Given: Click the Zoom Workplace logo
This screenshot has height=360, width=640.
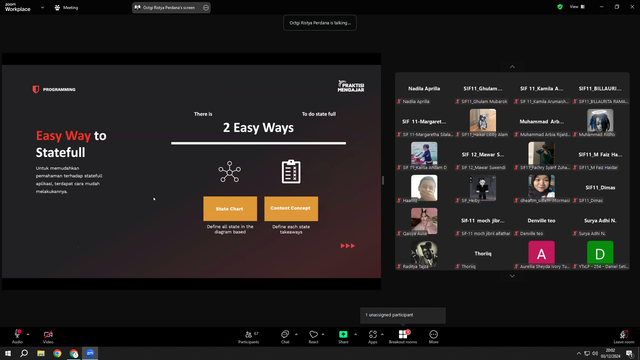Looking at the screenshot, I should pyautogui.click(x=18, y=7).
